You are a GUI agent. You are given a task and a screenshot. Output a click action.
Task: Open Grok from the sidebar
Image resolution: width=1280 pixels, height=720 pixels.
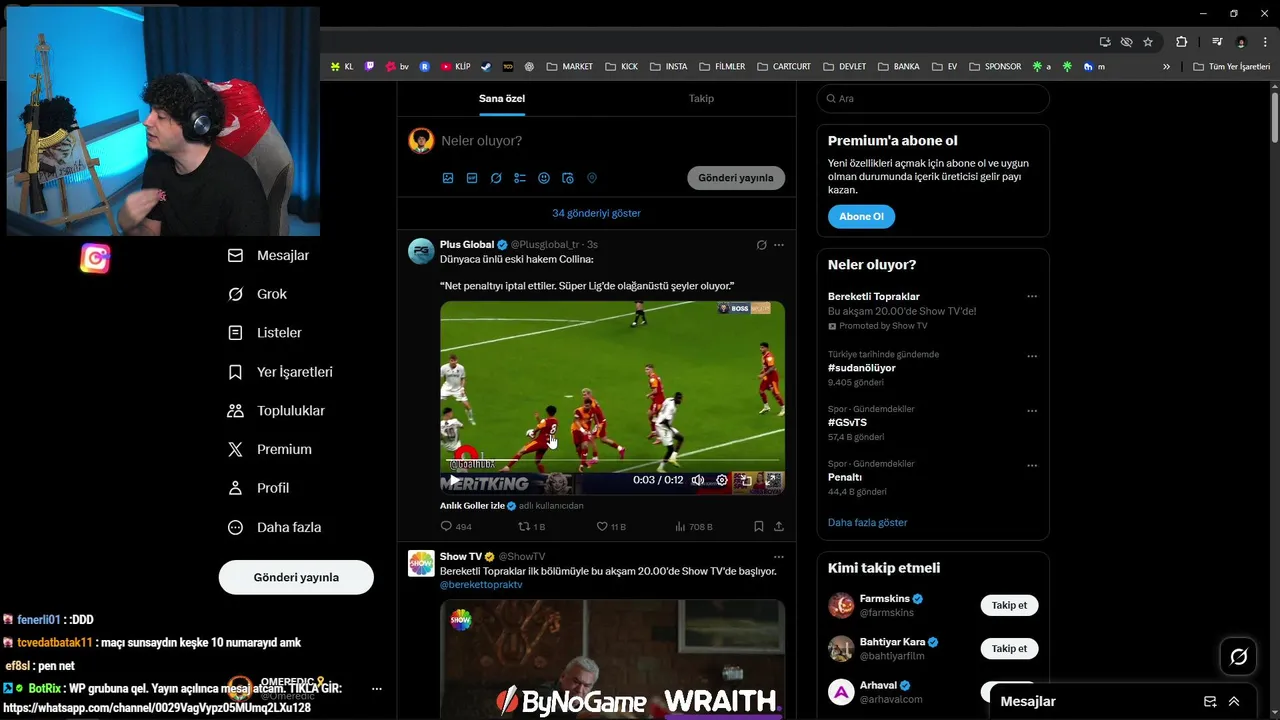pyautogui.click(x=258, y=294)
